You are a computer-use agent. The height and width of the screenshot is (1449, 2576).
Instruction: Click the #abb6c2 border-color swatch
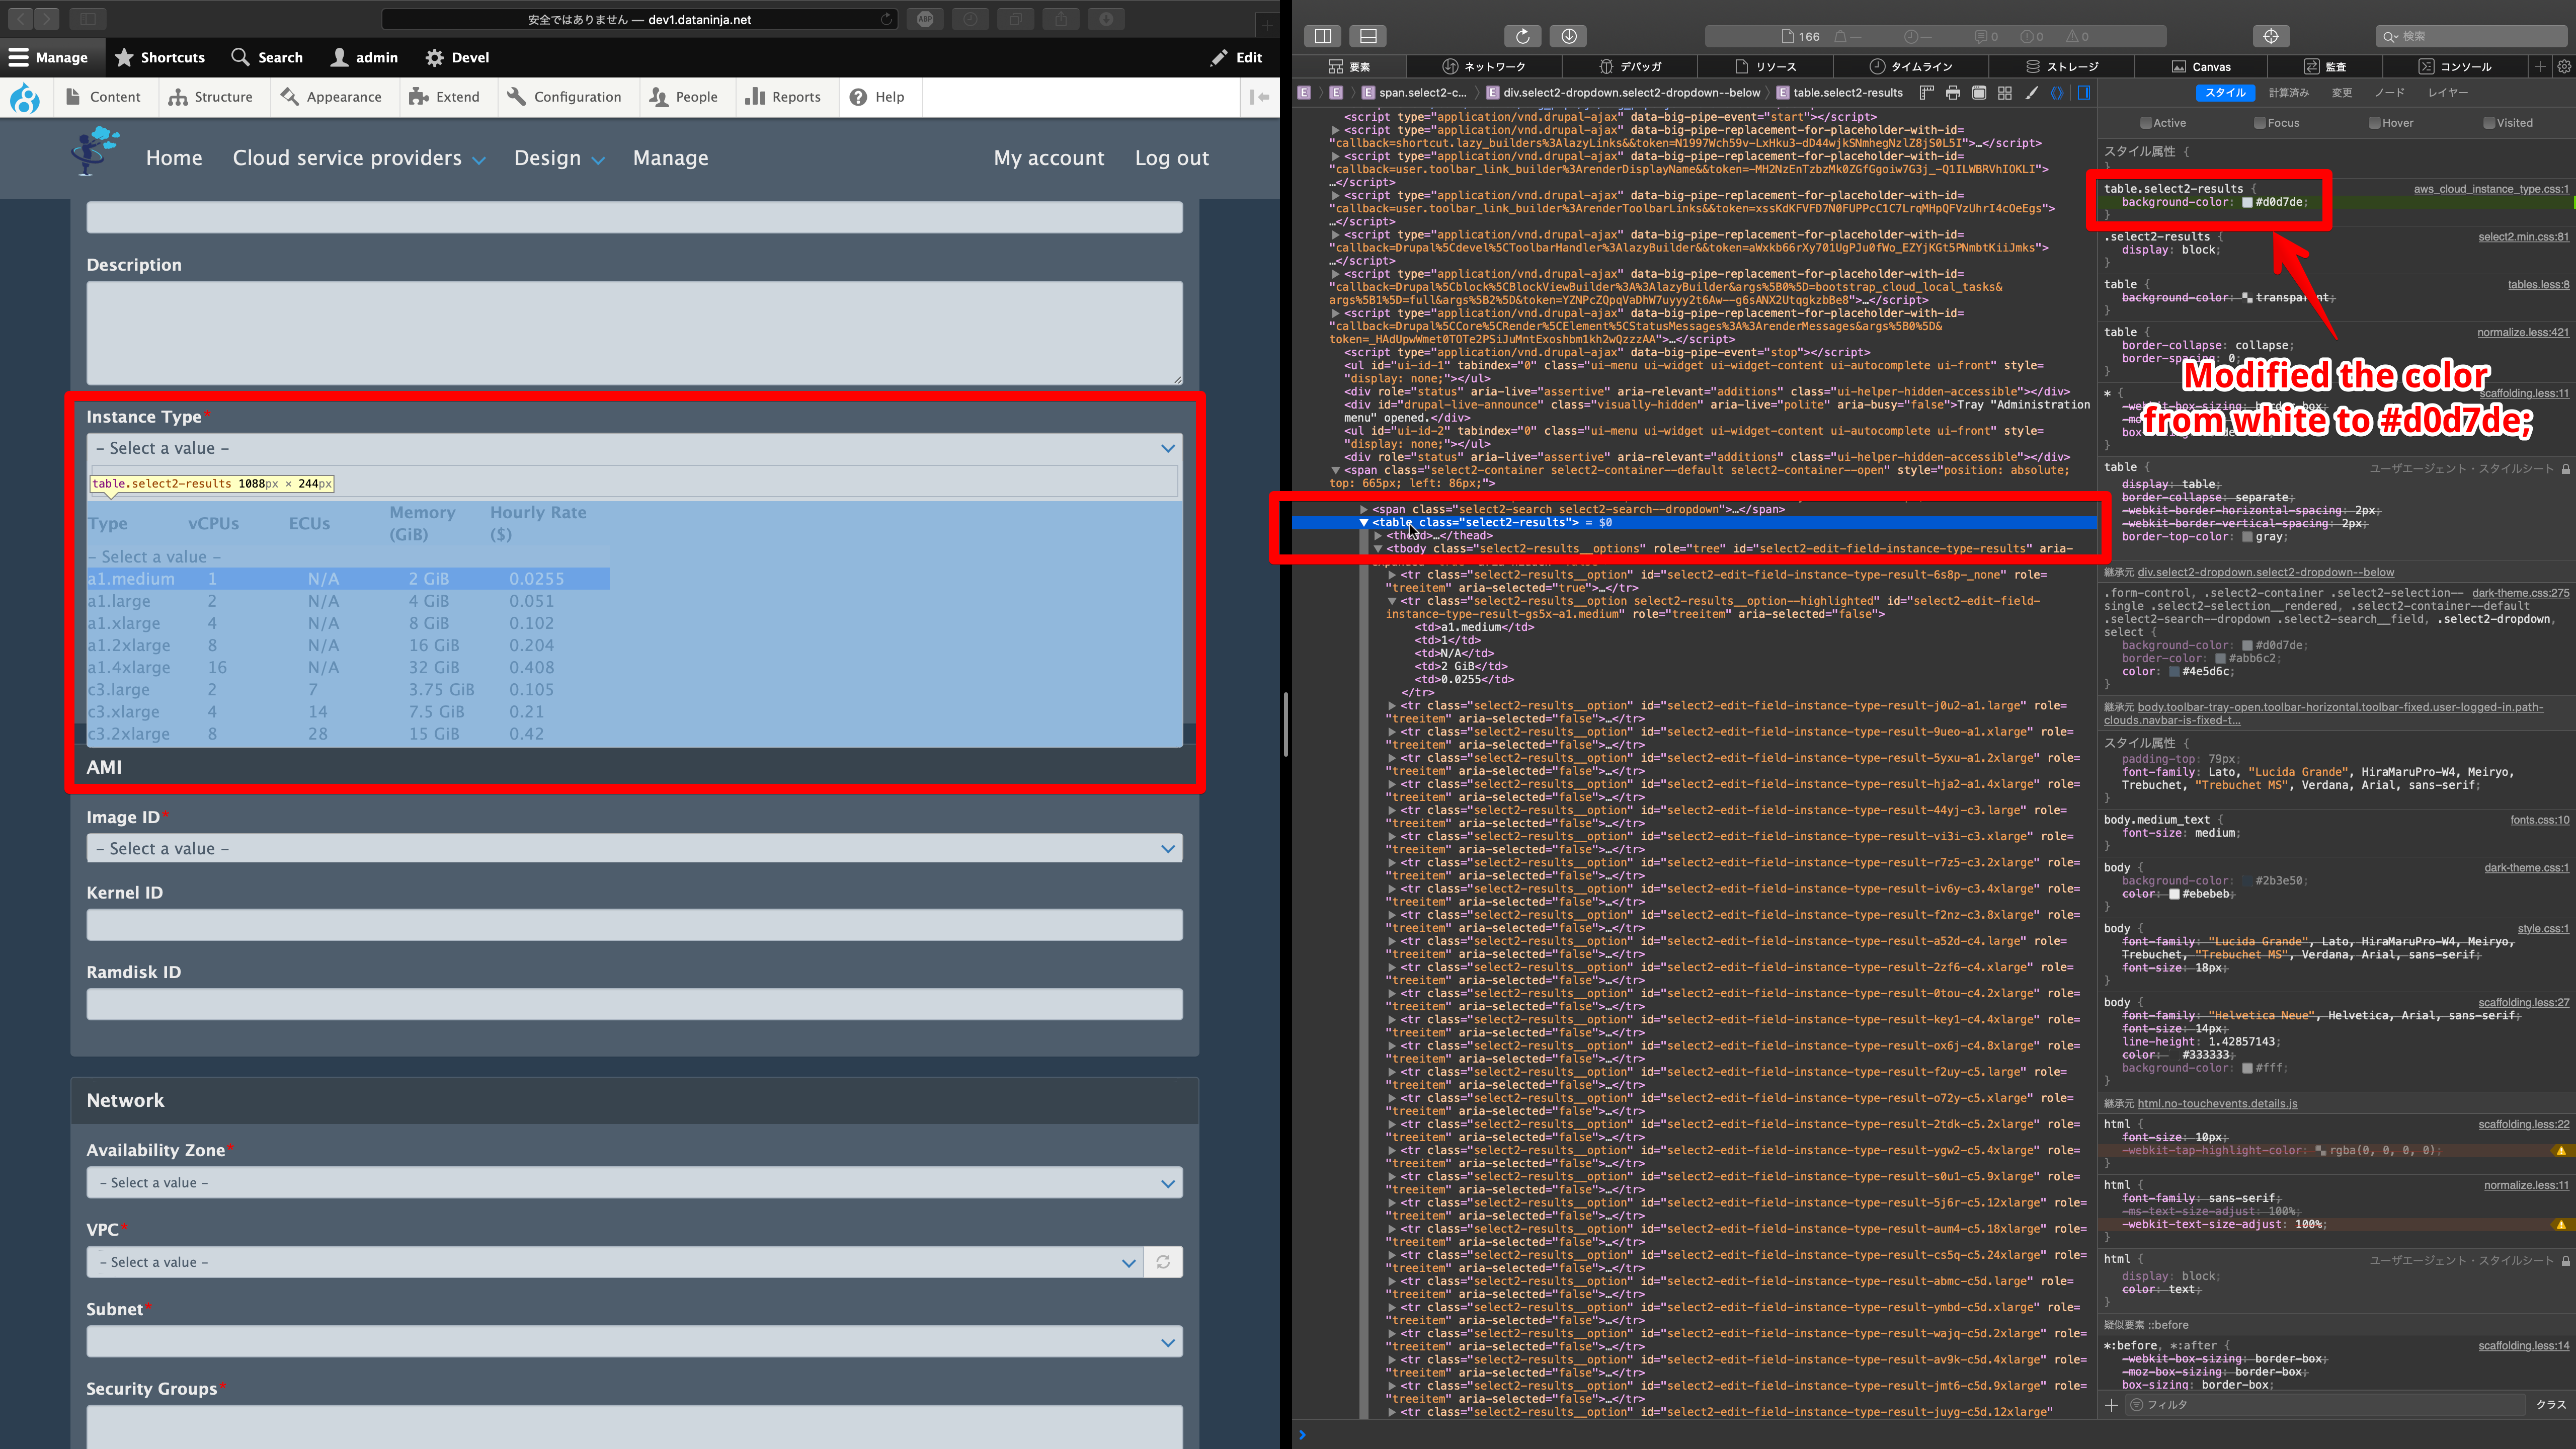(x=2220, y=659)
